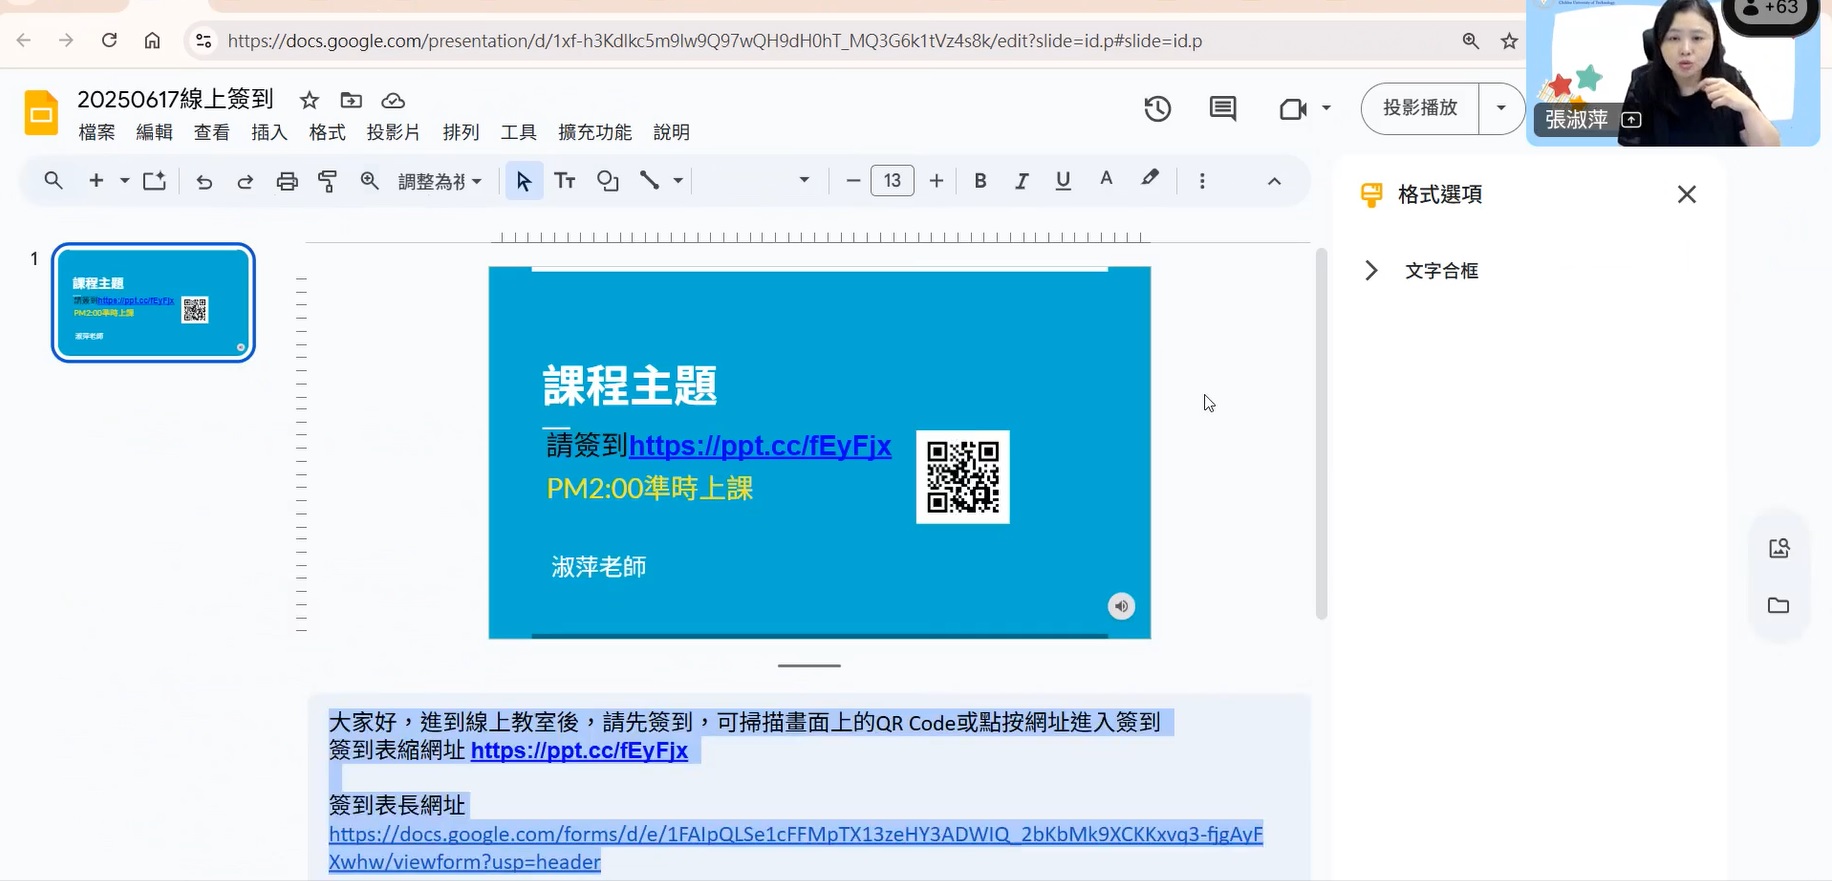Reload the page

(109, 41)
